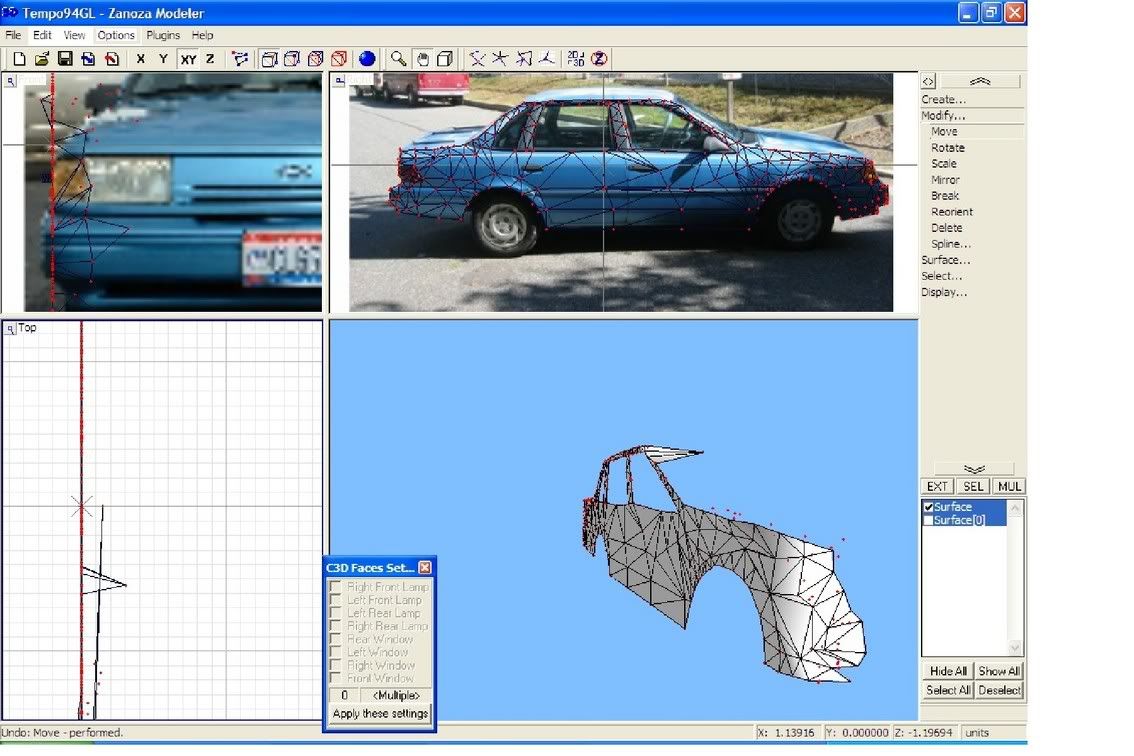Choose the Rotate modify command
This screenshot has width=1134, height=756.
click(948, 148)
